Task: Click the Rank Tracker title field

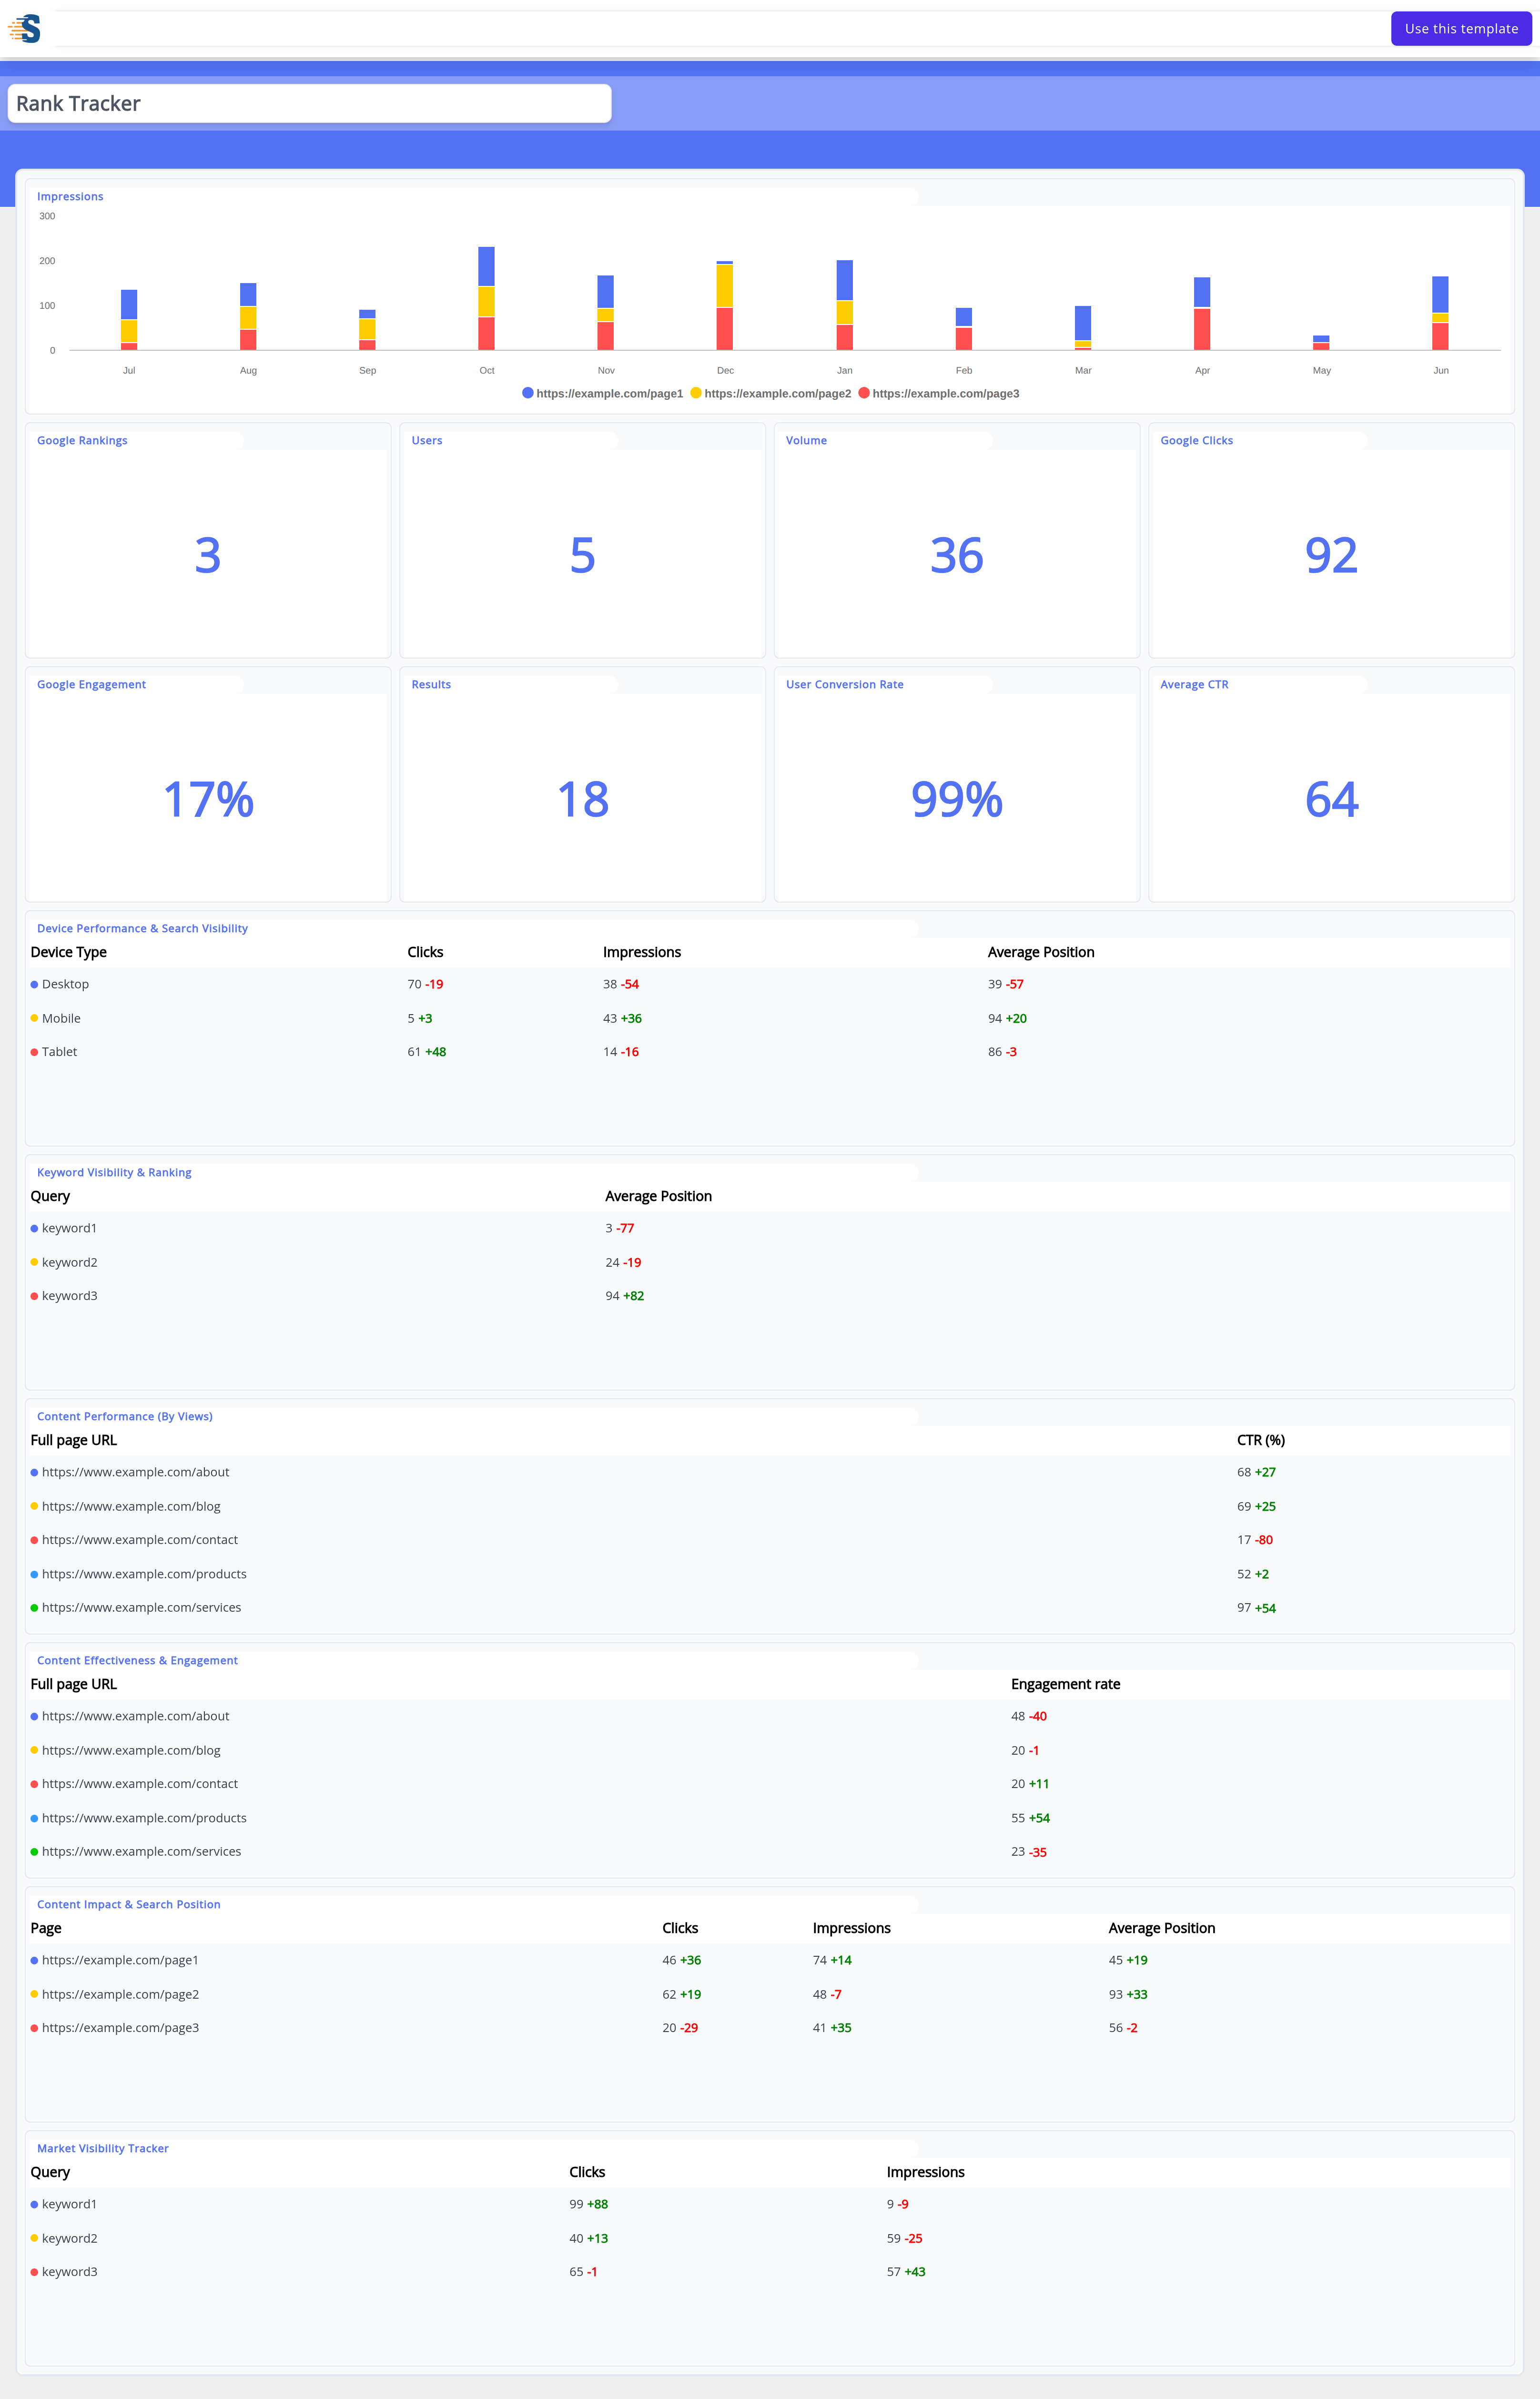Action: click(309, 104)
